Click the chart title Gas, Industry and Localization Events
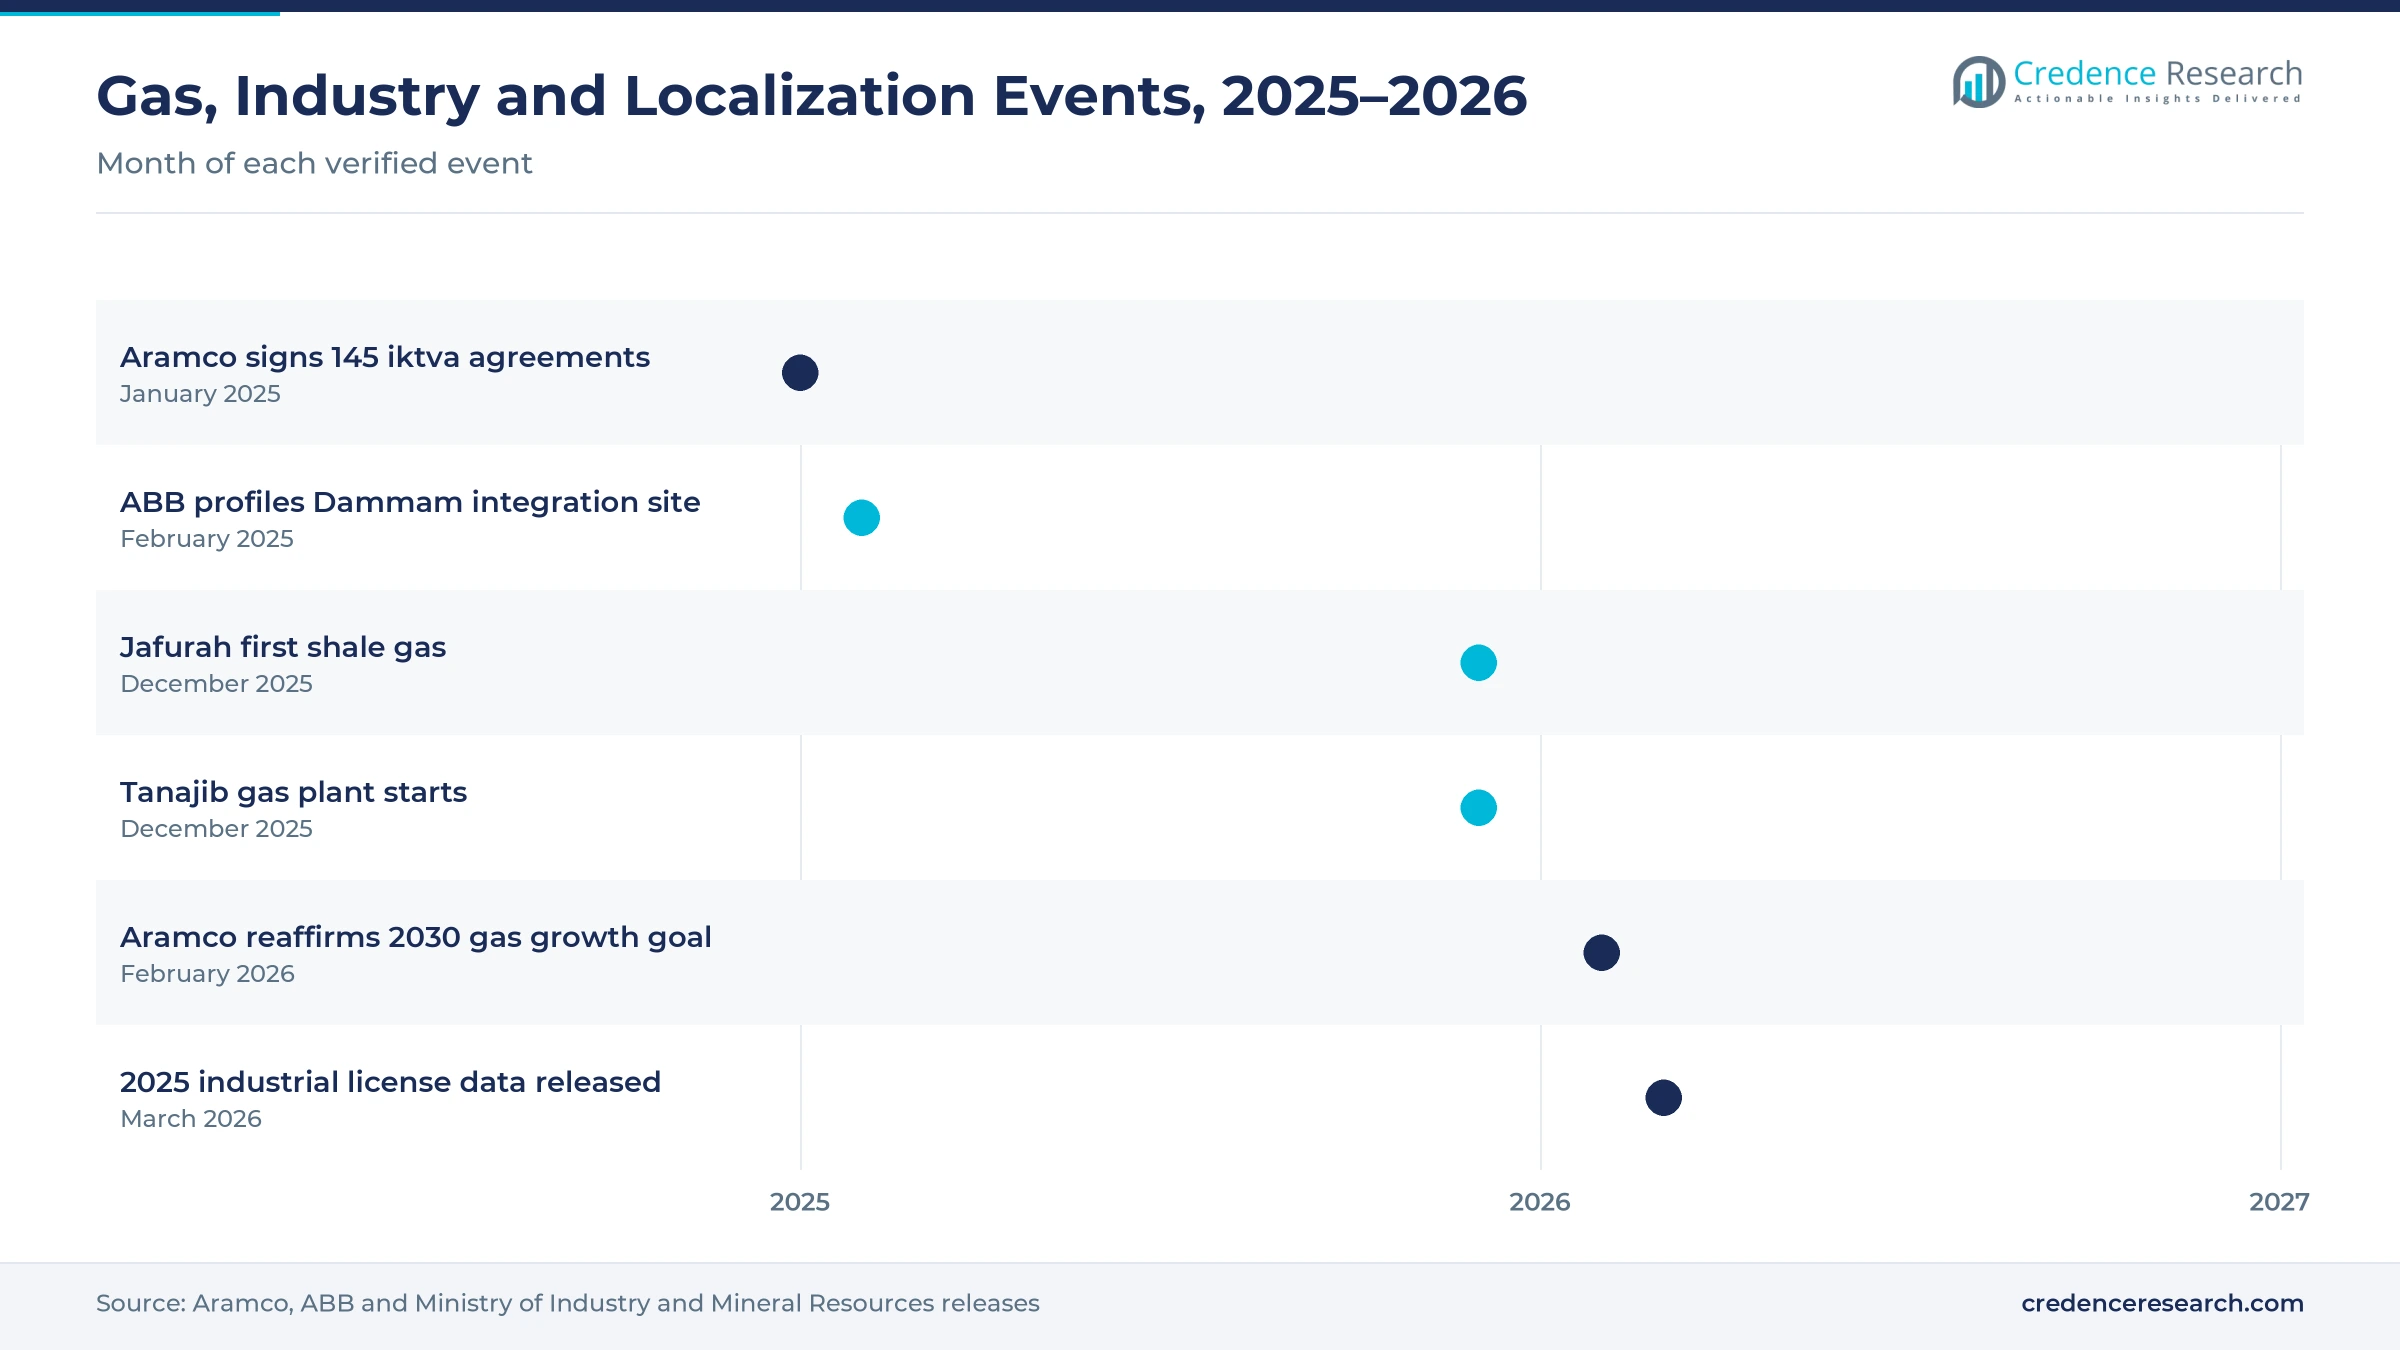 (811, 96)
